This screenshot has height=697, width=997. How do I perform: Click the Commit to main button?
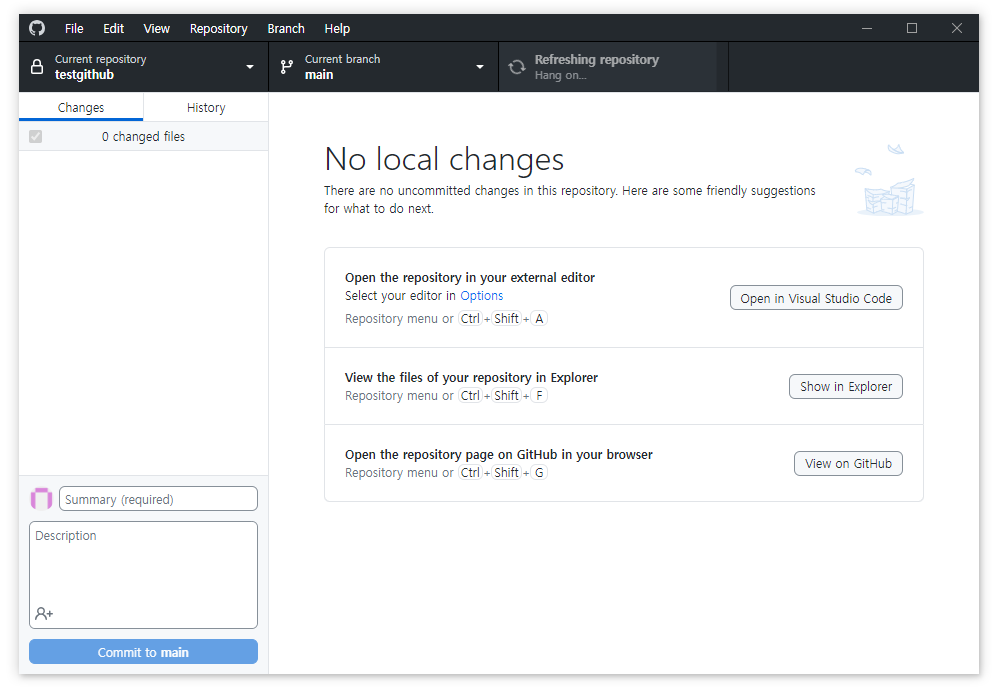143,652
